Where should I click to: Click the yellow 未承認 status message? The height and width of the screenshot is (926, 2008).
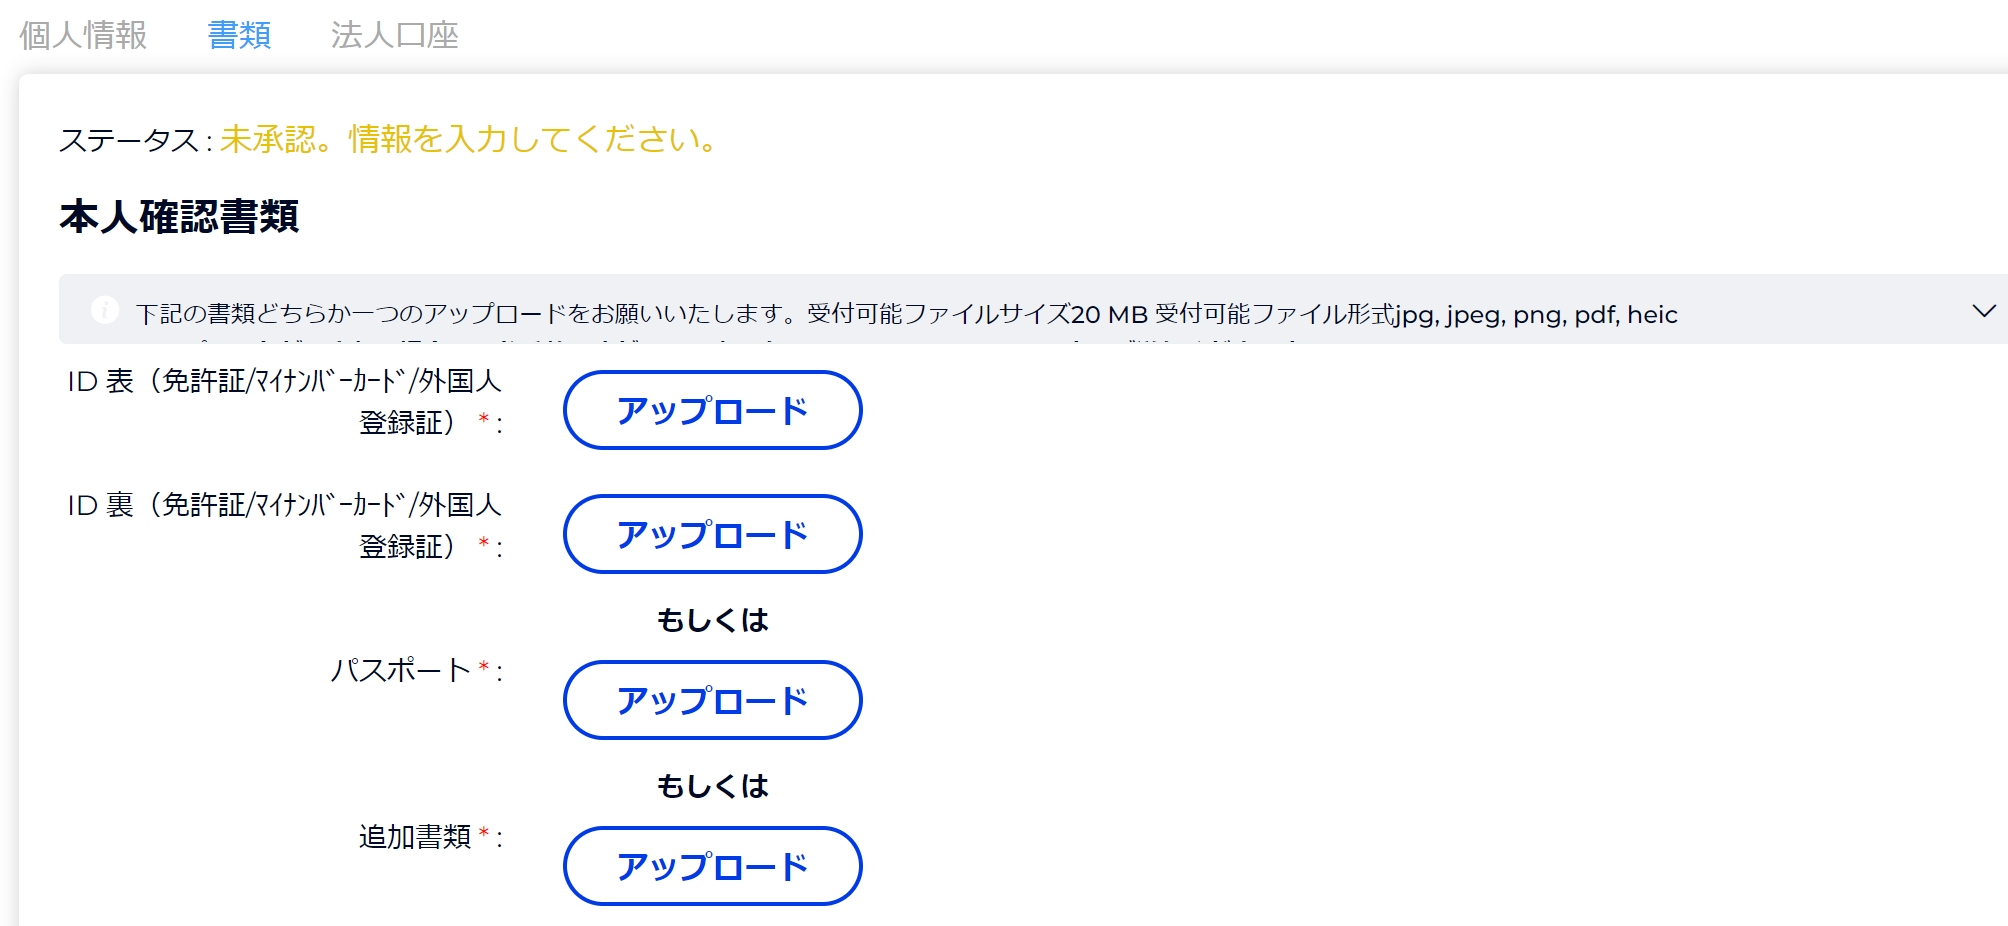click(468, 139)
